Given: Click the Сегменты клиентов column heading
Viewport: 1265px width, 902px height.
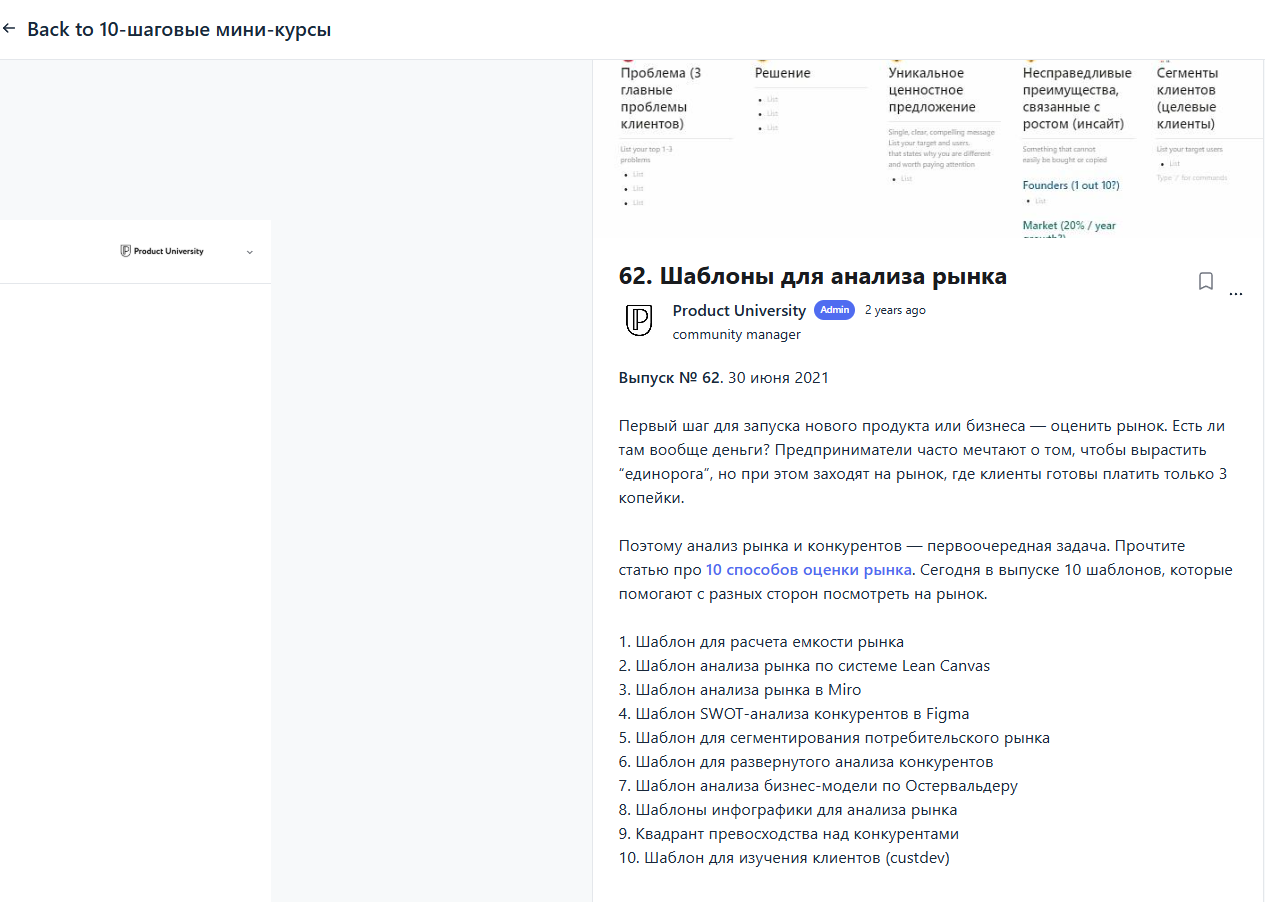Looking at the screenshot, I should (1188, 99).
